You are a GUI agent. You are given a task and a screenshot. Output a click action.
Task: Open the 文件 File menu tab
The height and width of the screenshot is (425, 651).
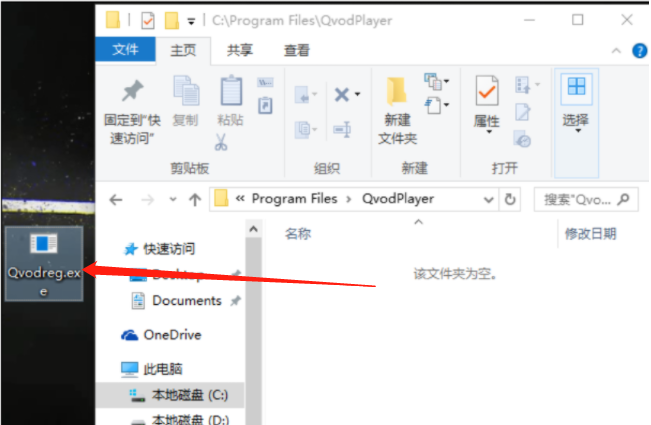coord(125,49)
